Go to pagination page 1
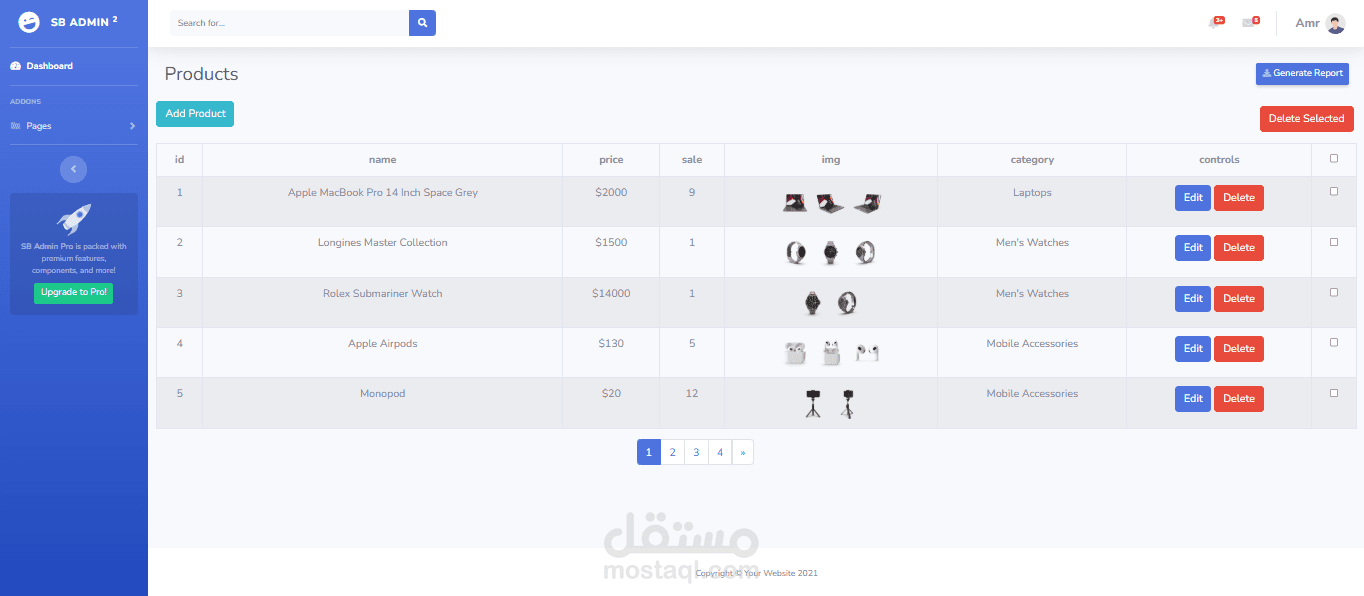 pyautogui.click(x=649, y=452)
